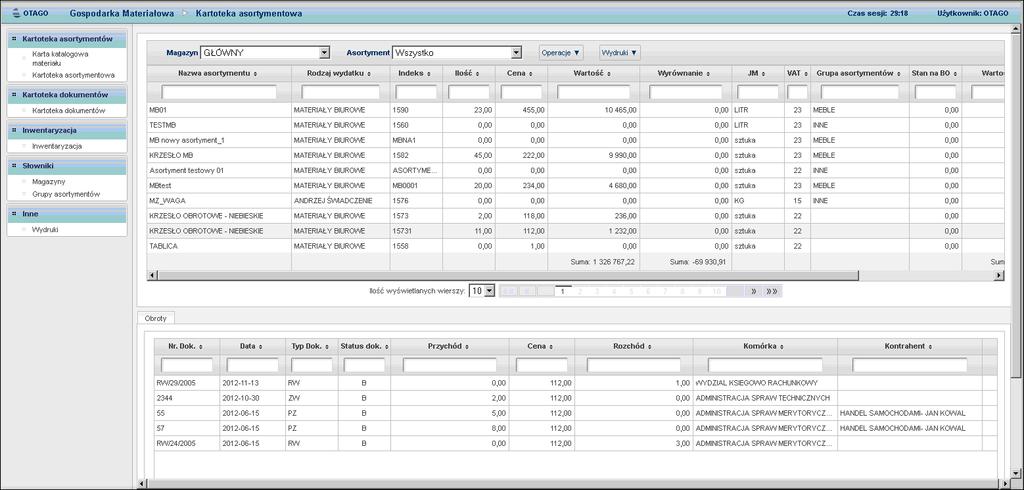Sort by Status dok. column
Screen dimensions: 1024x490
pos(364,346)
